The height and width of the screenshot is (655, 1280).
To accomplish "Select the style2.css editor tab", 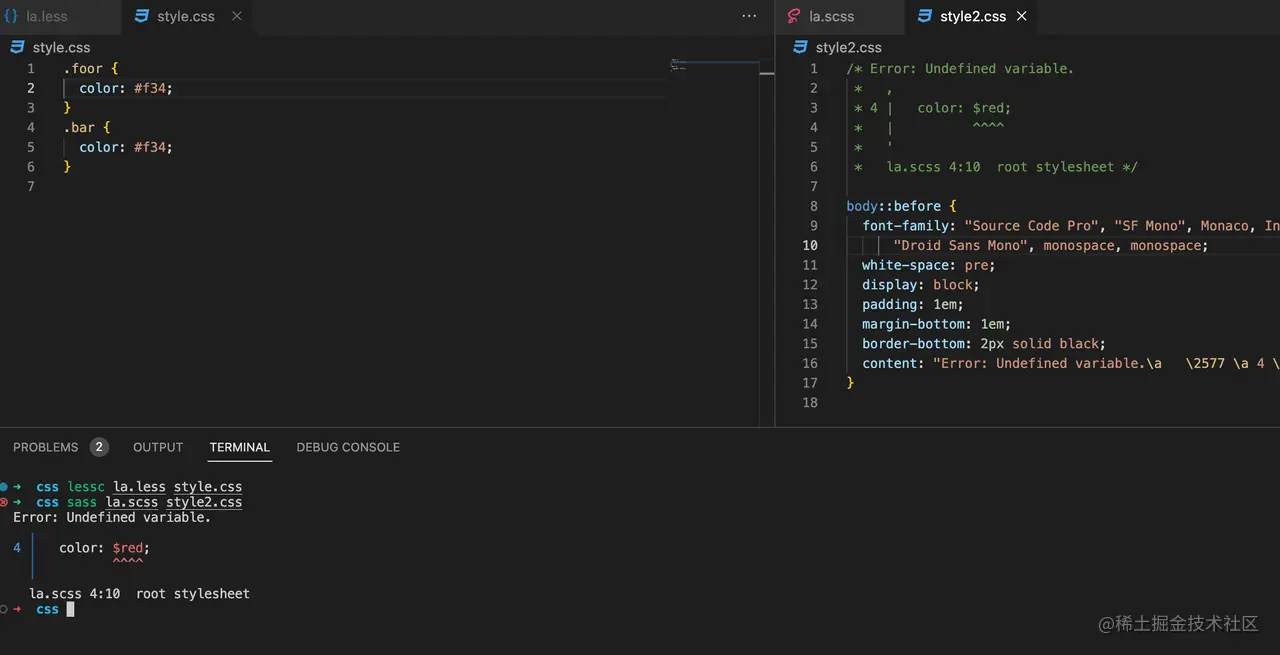I will pyautogui.click(x=973, y=16).
